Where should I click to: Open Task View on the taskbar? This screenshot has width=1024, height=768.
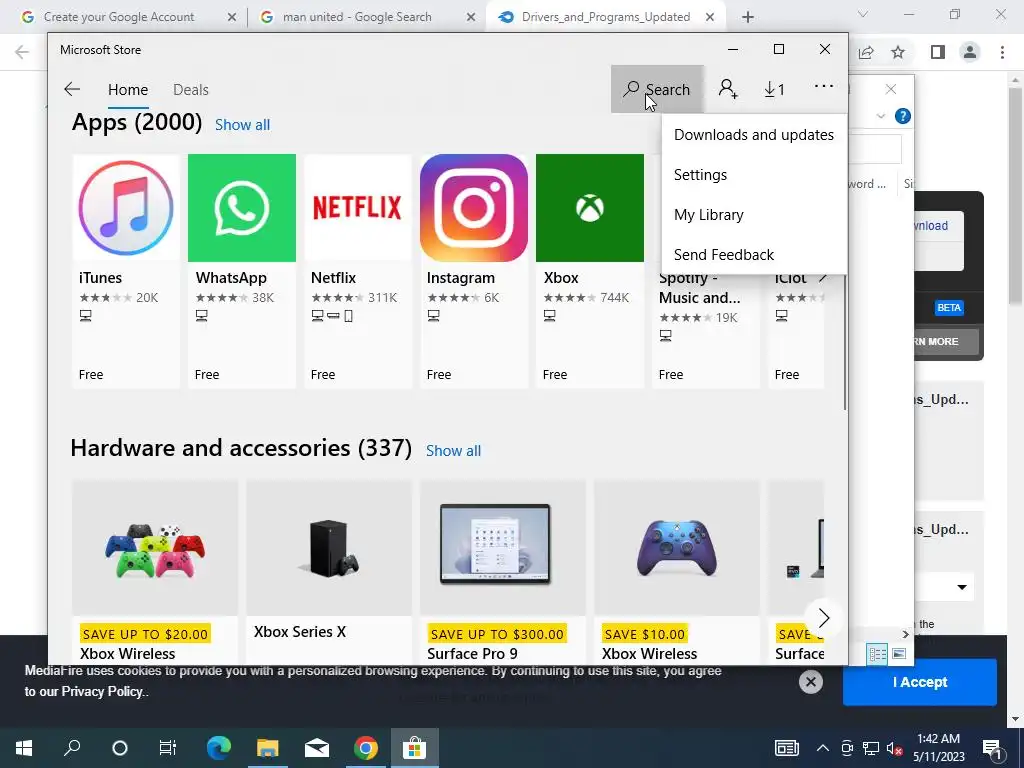(168, 748)
